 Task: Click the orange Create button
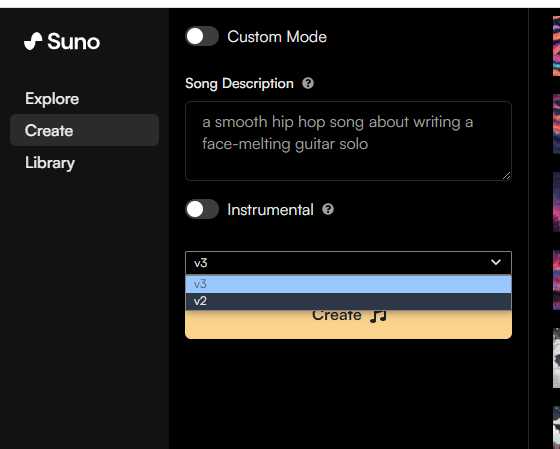[348, 324]
